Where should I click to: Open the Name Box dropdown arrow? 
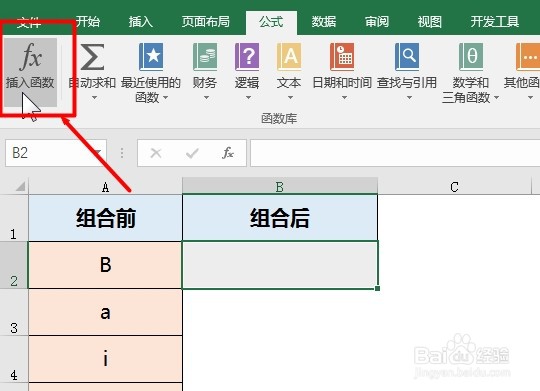(98, 152)
